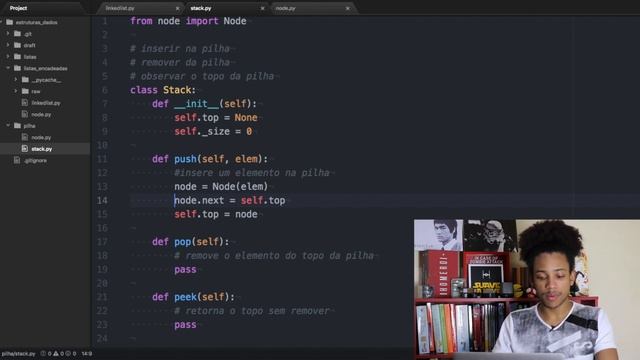Click the draft folder icon
This screenshot has width=640, height=360.
[x=18, y=45]
